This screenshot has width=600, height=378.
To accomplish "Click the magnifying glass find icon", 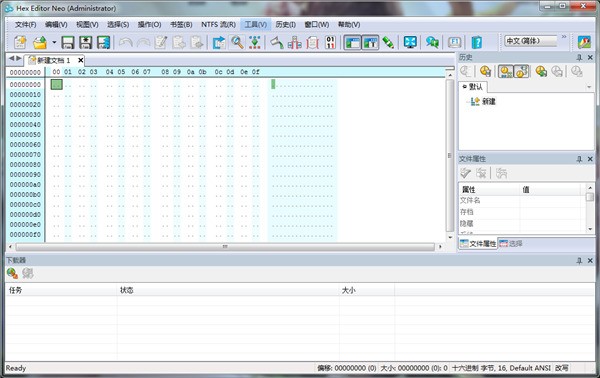I will coord(237,42).
